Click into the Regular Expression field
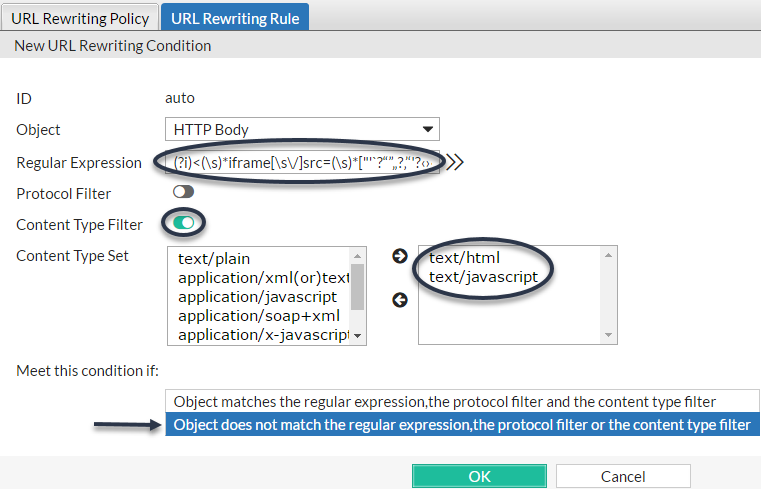761x489 pixels. point(300,162)
